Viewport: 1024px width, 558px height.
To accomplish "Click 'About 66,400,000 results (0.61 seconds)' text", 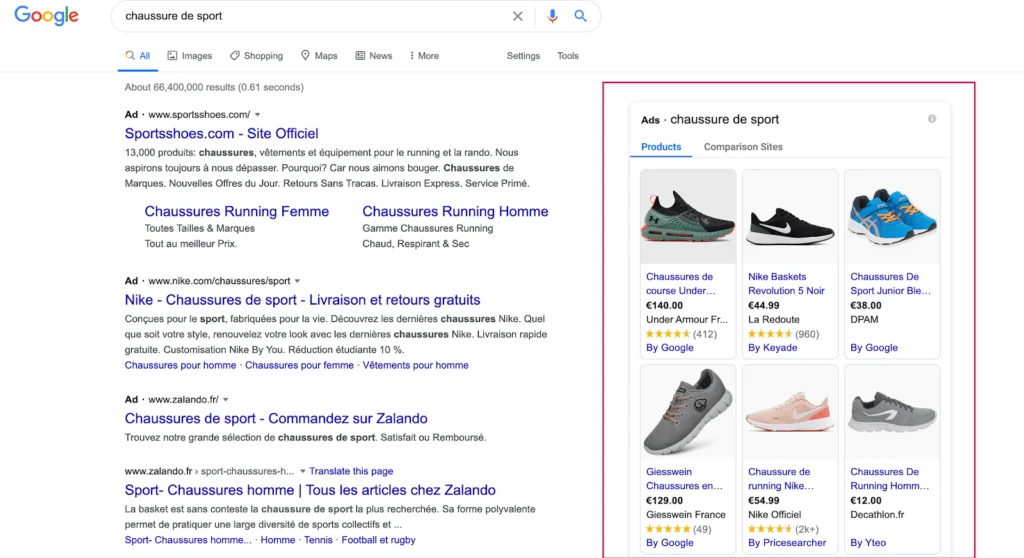I will tap(214, 87).
